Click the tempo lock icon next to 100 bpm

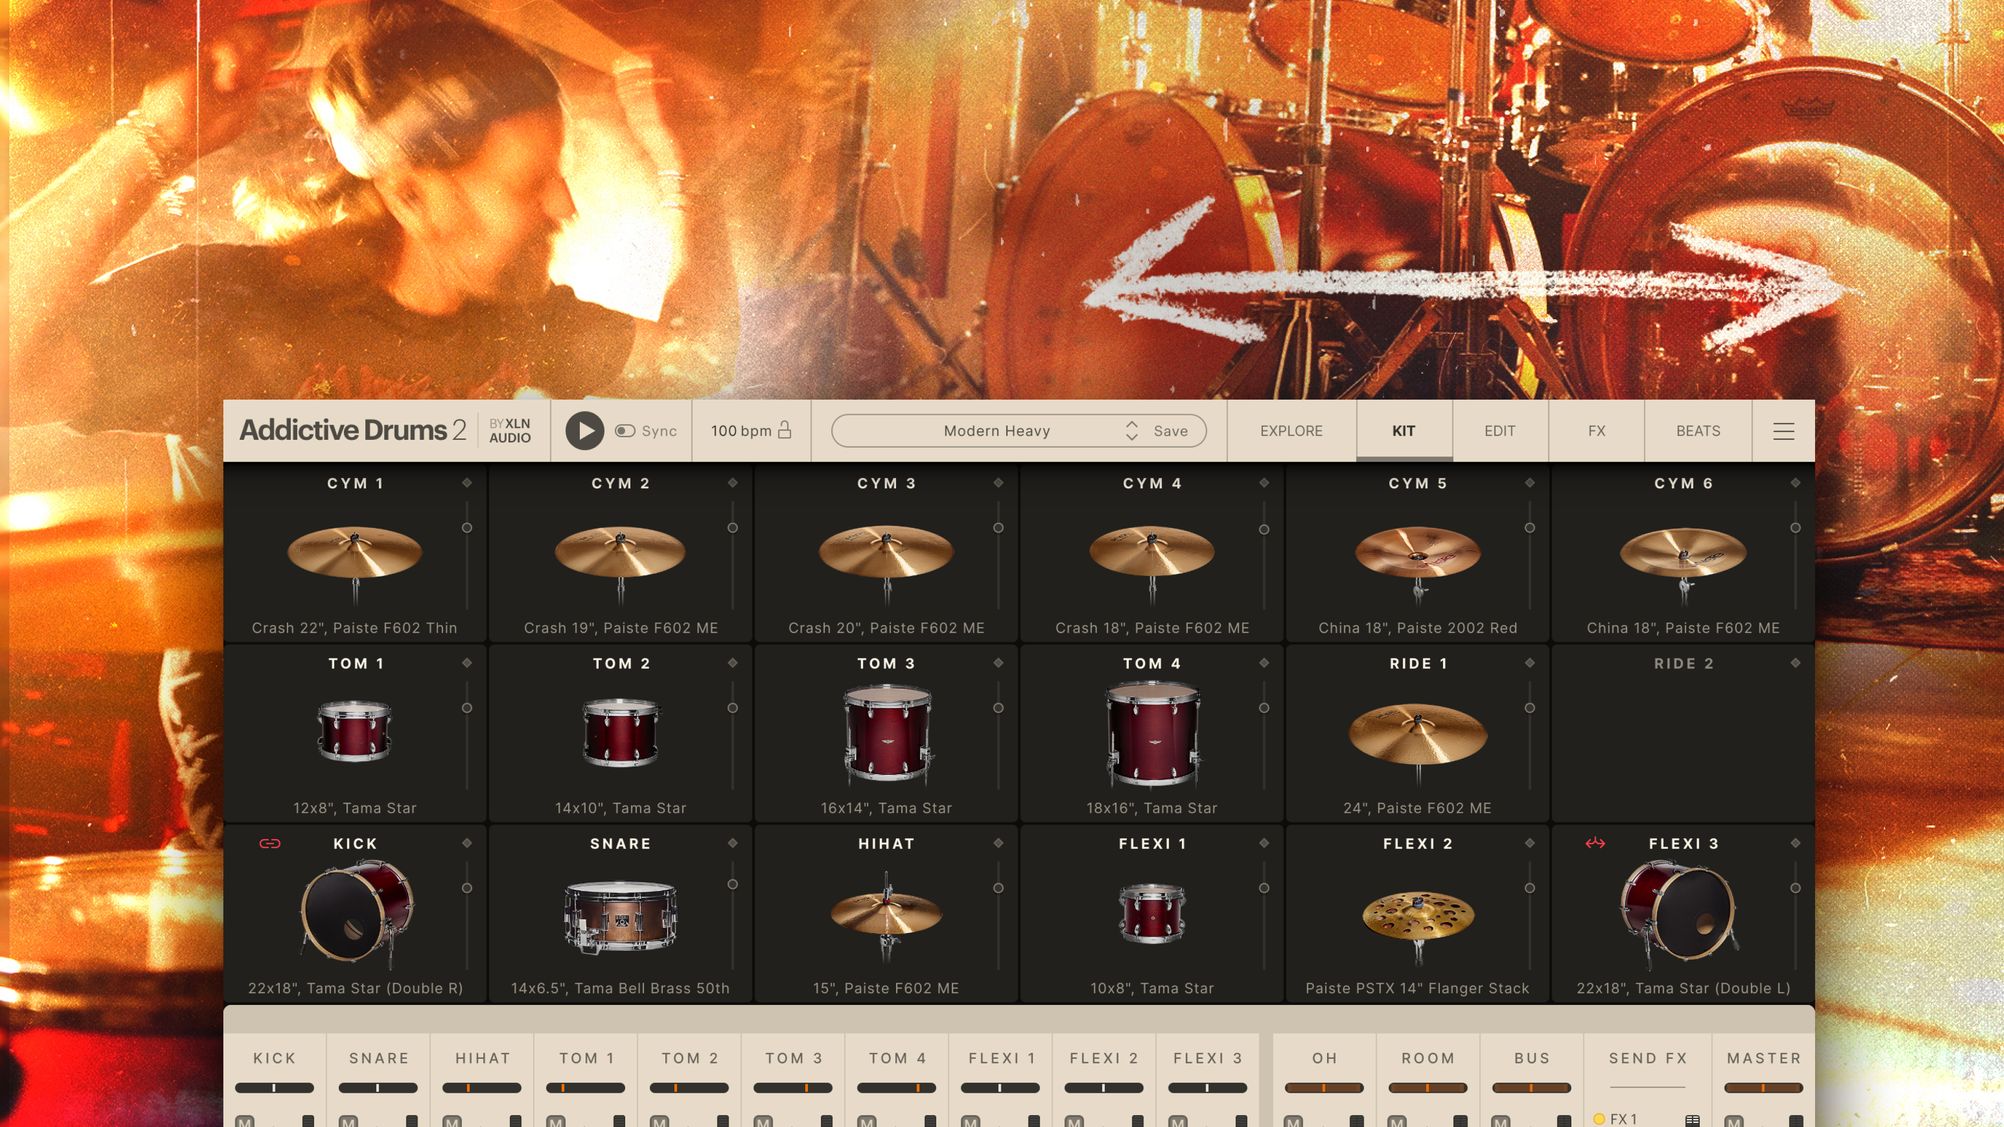786,430
